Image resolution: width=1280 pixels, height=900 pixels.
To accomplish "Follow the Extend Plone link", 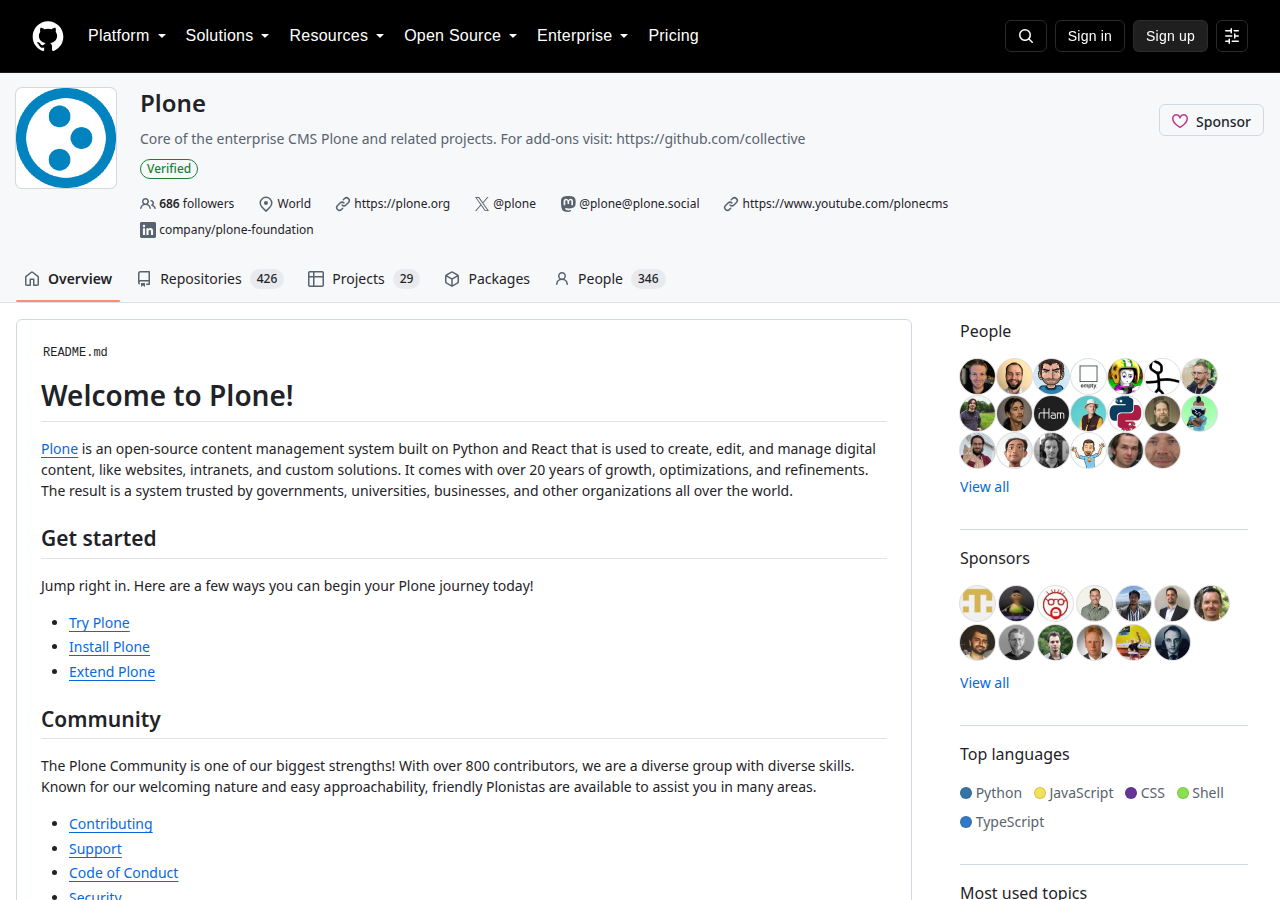I will (112, 672).
